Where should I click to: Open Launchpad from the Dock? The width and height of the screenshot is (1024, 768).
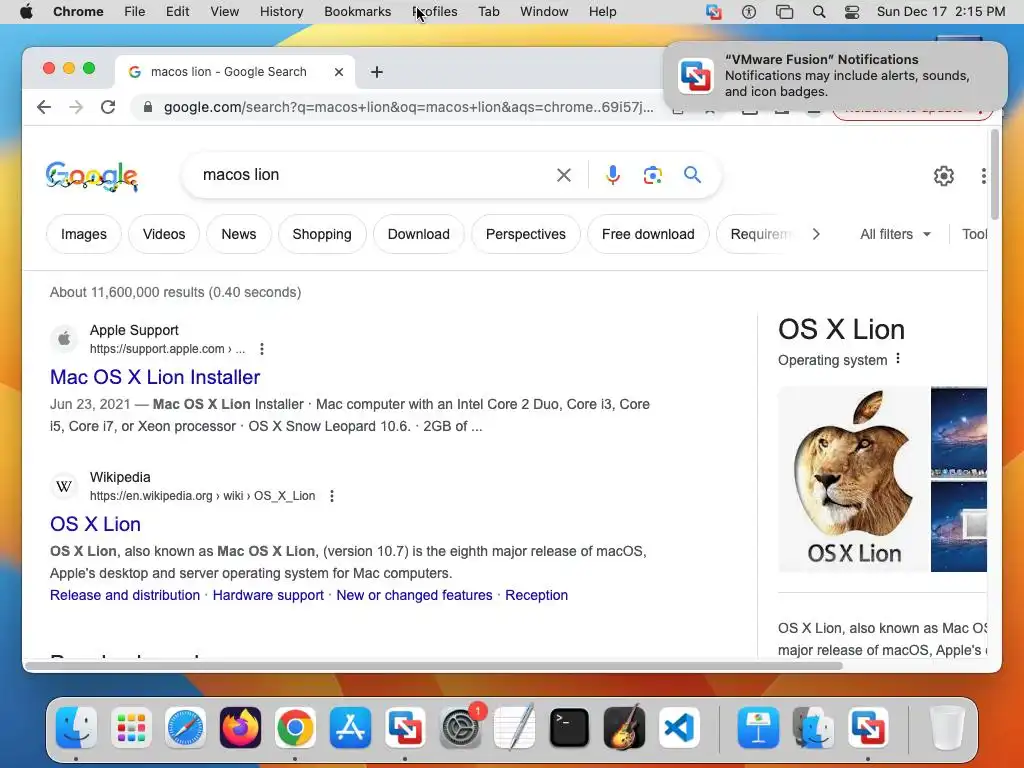tap(131, 728)
